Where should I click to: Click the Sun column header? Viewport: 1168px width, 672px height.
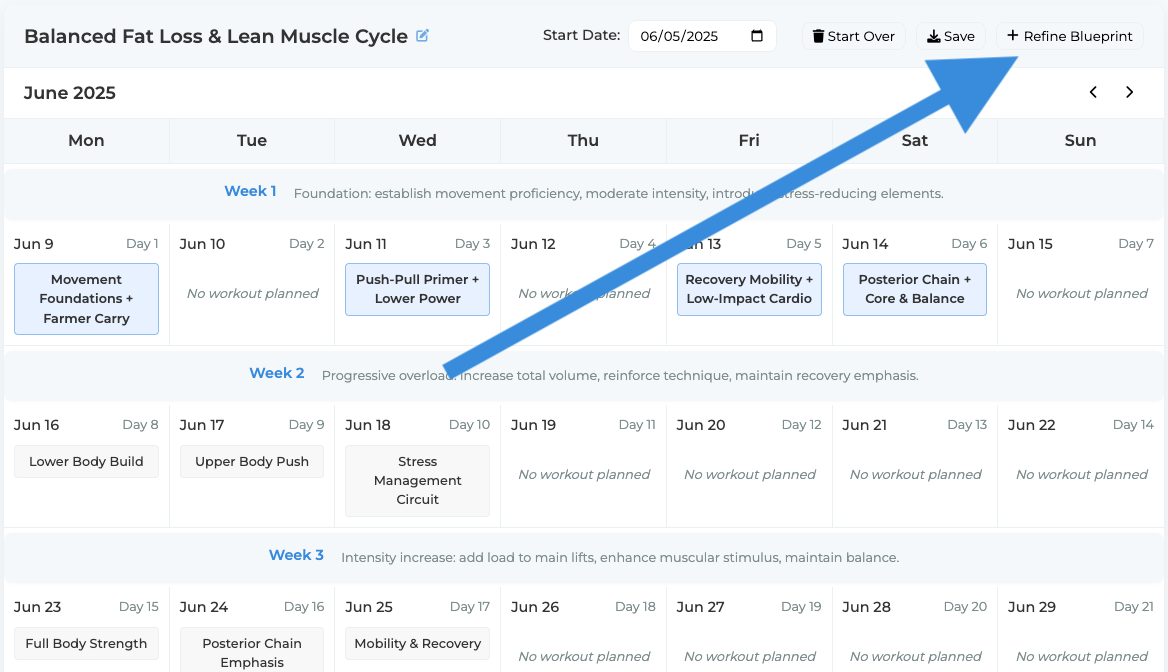(1080, 140)
